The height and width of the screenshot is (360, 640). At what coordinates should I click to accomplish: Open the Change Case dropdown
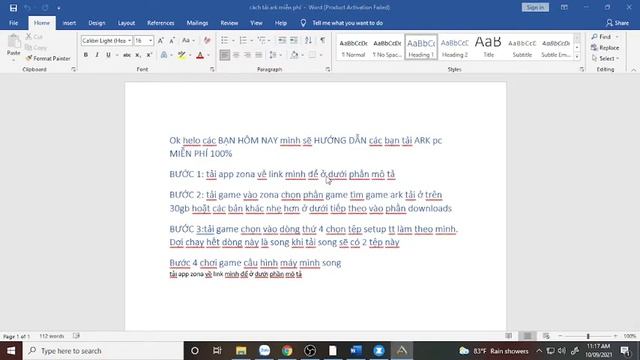pyautogui.click(x=188, y=40)
